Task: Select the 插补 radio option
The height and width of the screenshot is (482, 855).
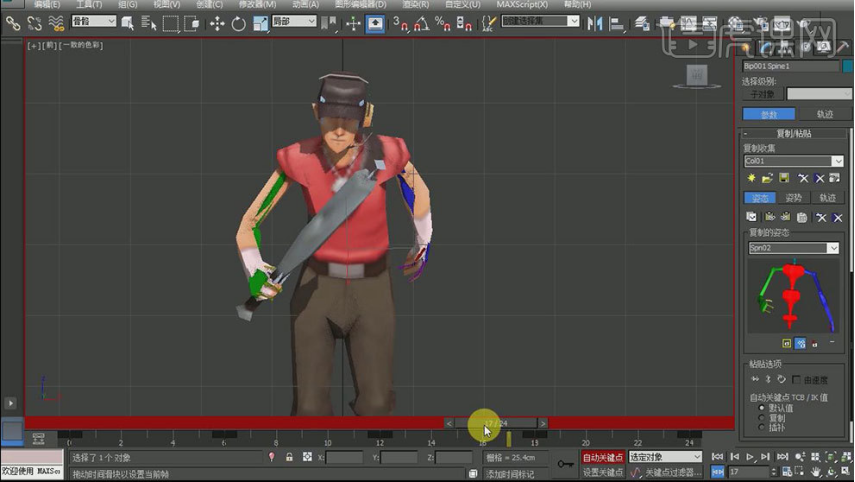Action: [762, 428]
